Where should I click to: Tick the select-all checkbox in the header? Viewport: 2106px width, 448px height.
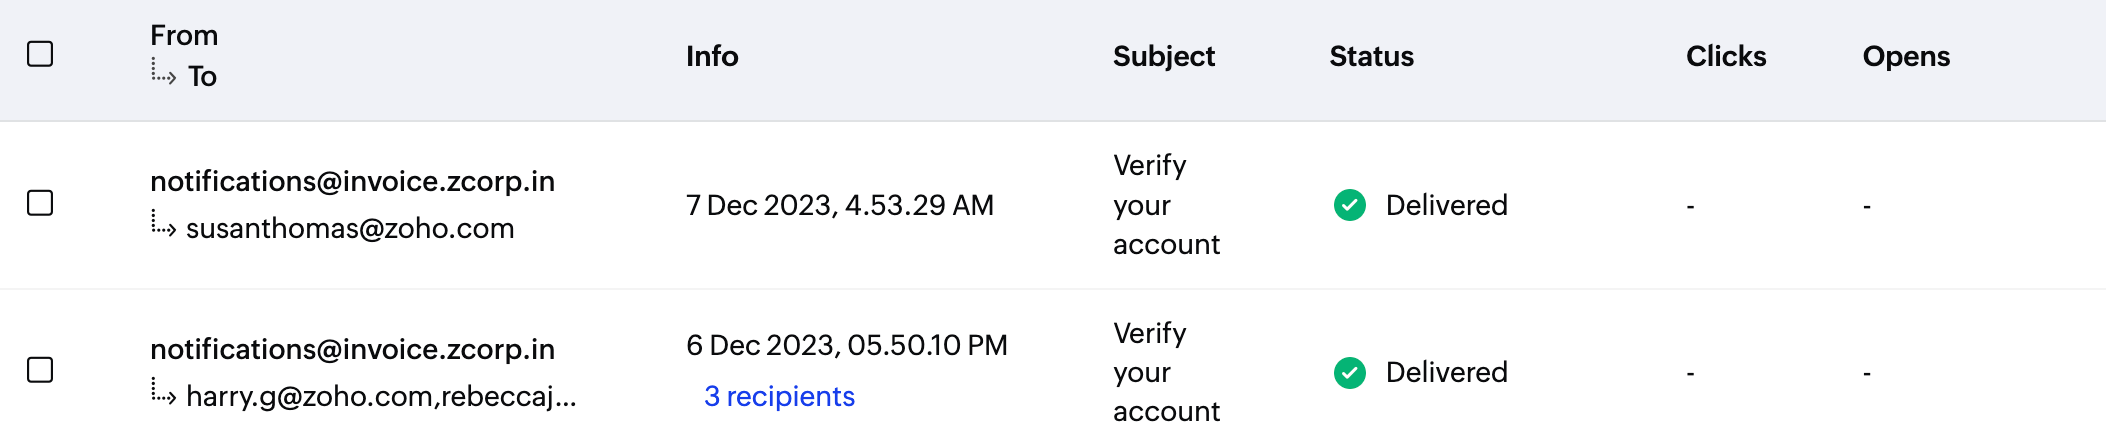40,54
